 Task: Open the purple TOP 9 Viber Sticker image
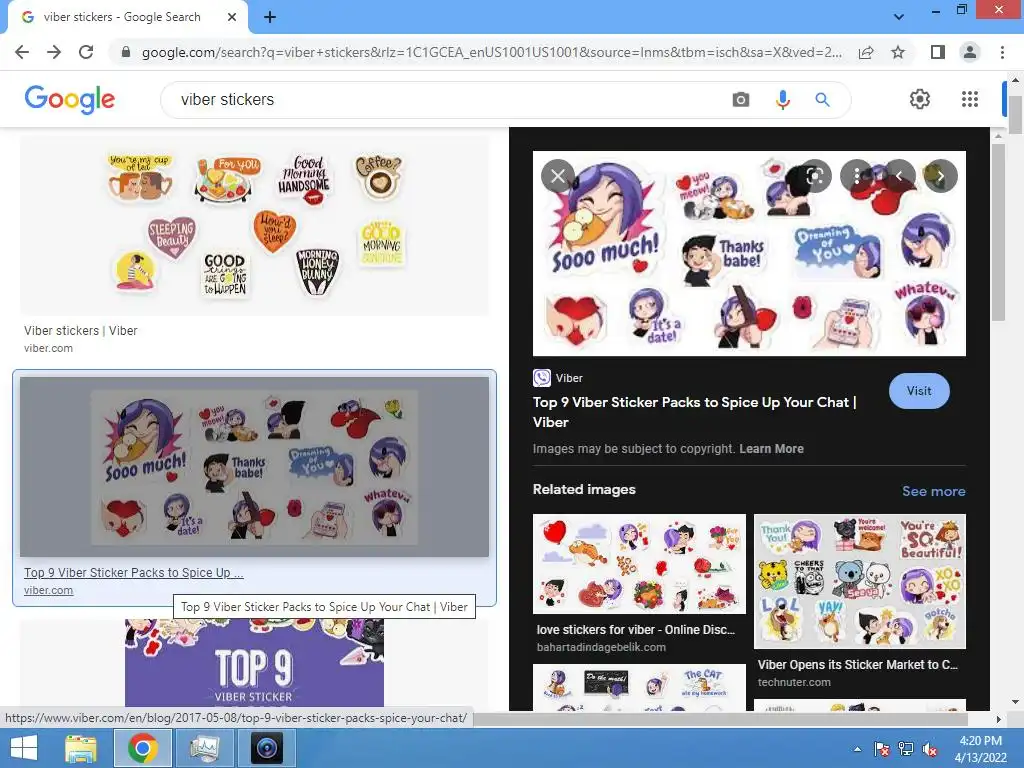254,664
